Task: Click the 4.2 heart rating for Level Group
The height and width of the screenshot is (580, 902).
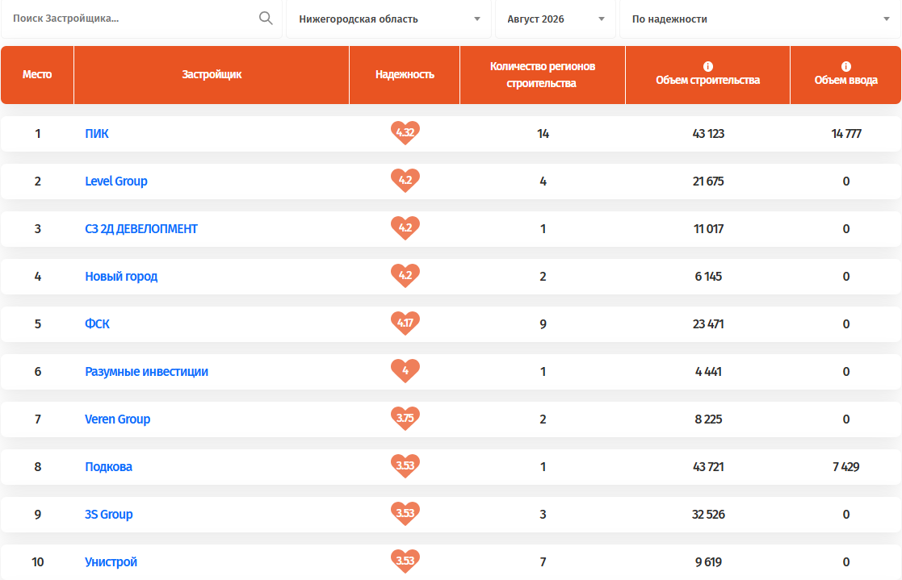Action: (x=405, y=181)
